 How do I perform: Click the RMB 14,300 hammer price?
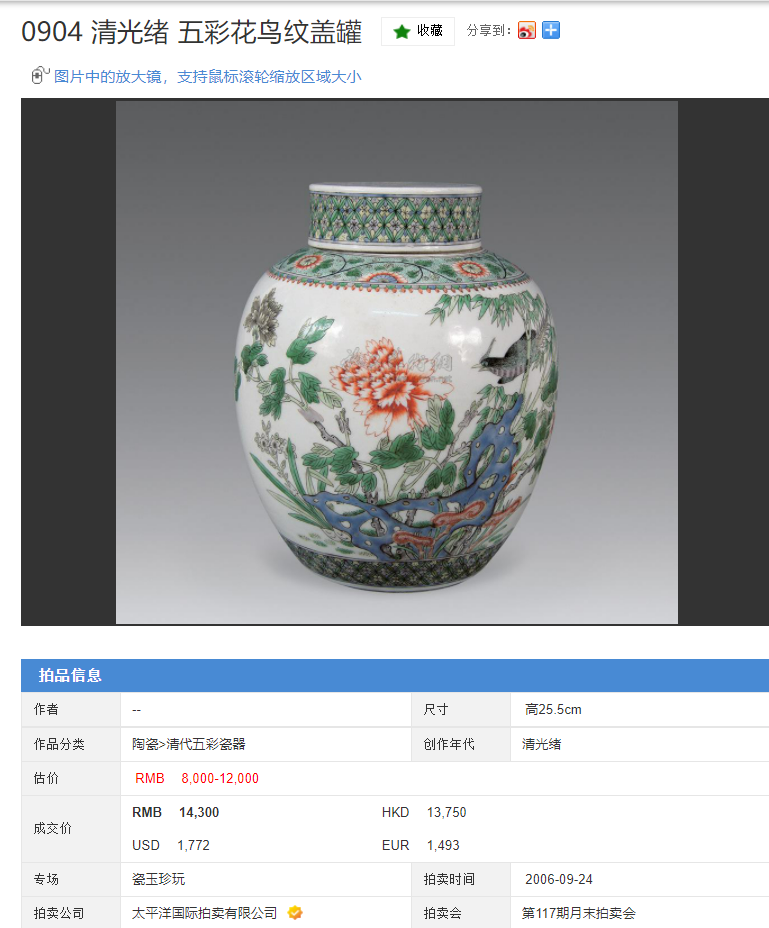(175, 812)
